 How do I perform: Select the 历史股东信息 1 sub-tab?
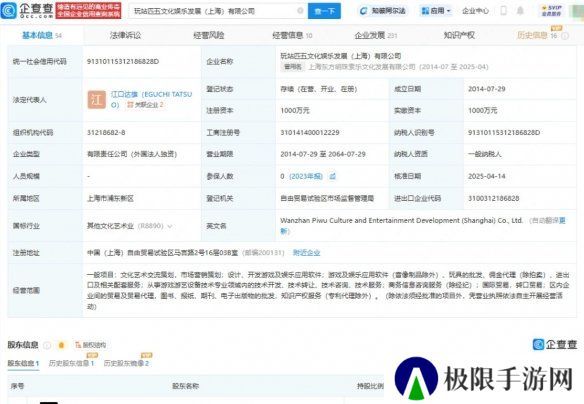[71, 363]
